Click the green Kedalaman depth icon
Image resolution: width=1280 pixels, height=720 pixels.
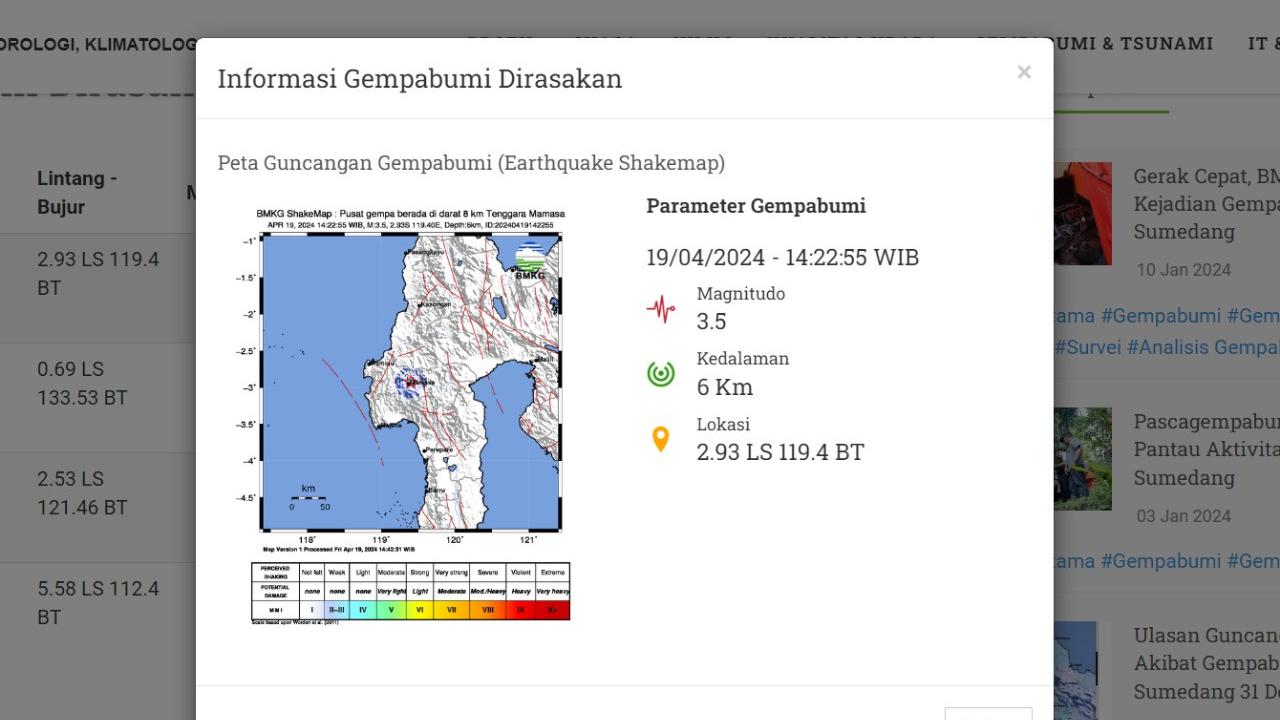coord(661,373)
